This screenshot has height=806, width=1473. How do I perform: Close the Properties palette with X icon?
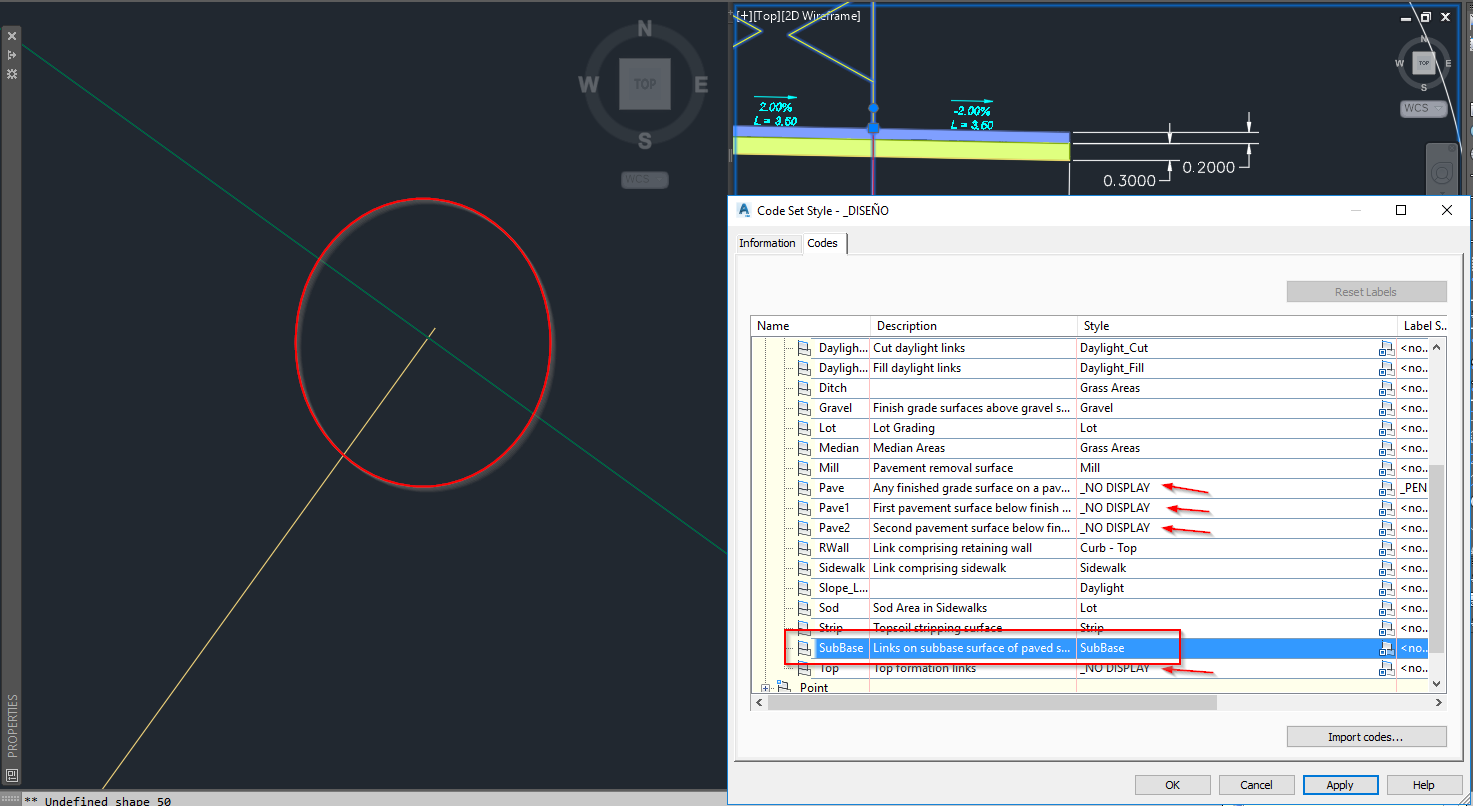click(x=12, y=36)
